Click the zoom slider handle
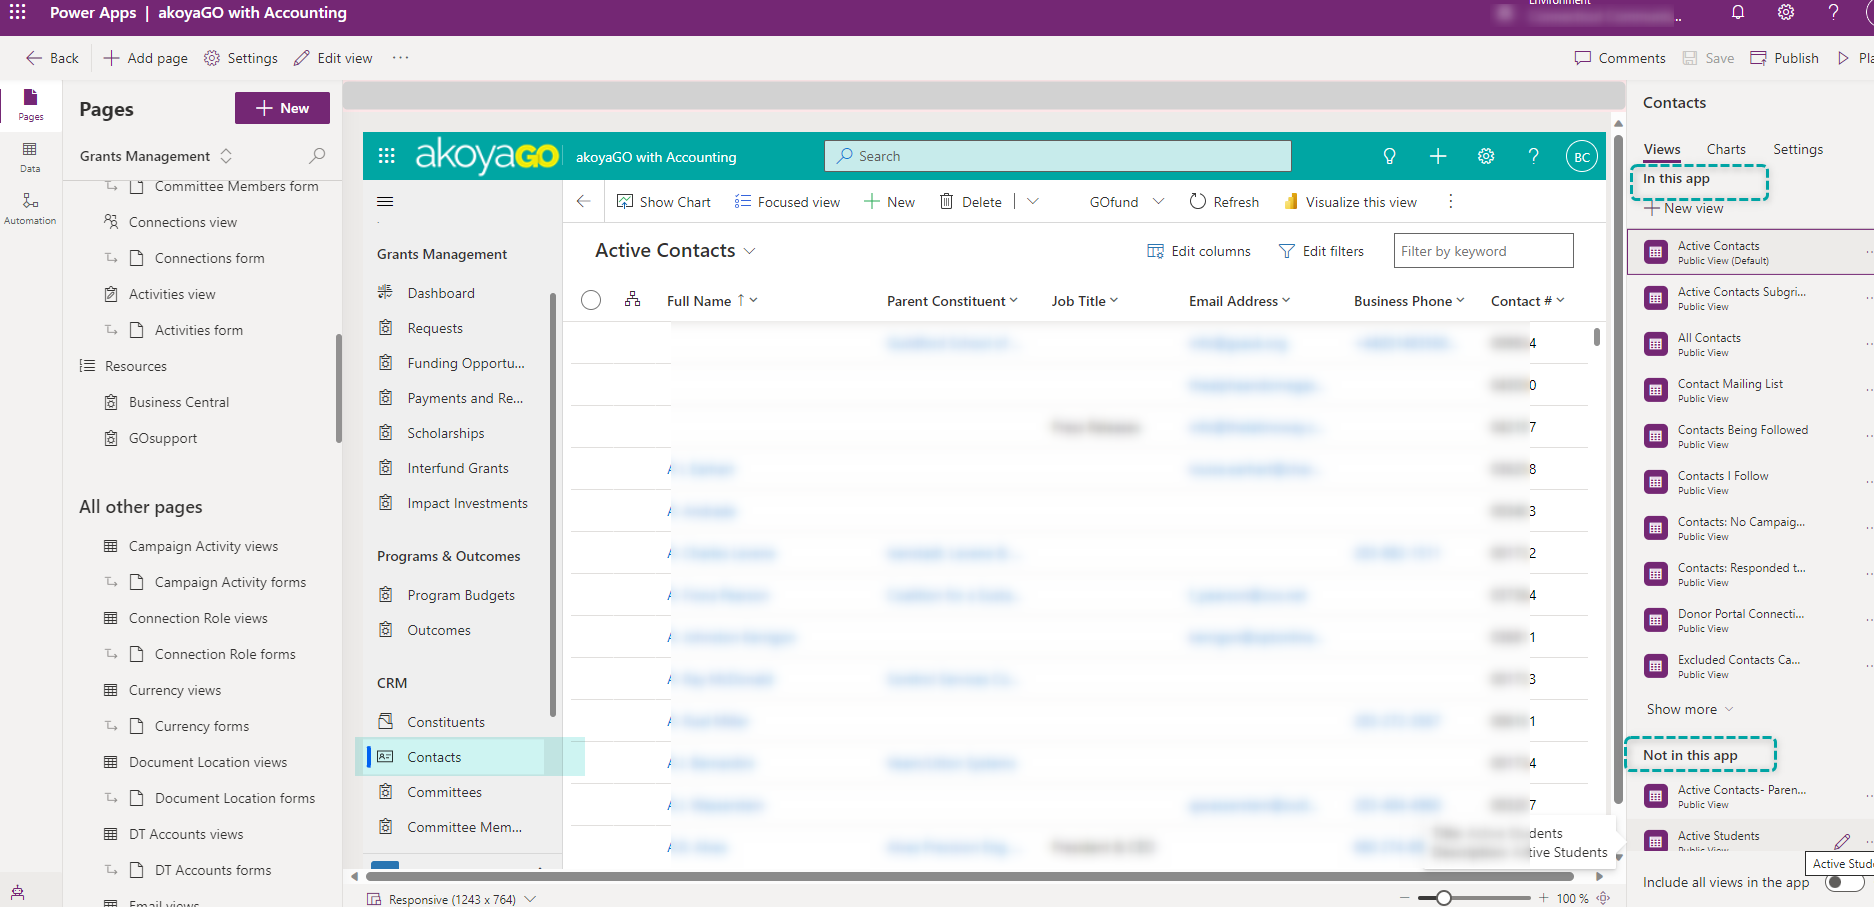The width and height of the screenshot is (1874, 907). (1444, 898)
